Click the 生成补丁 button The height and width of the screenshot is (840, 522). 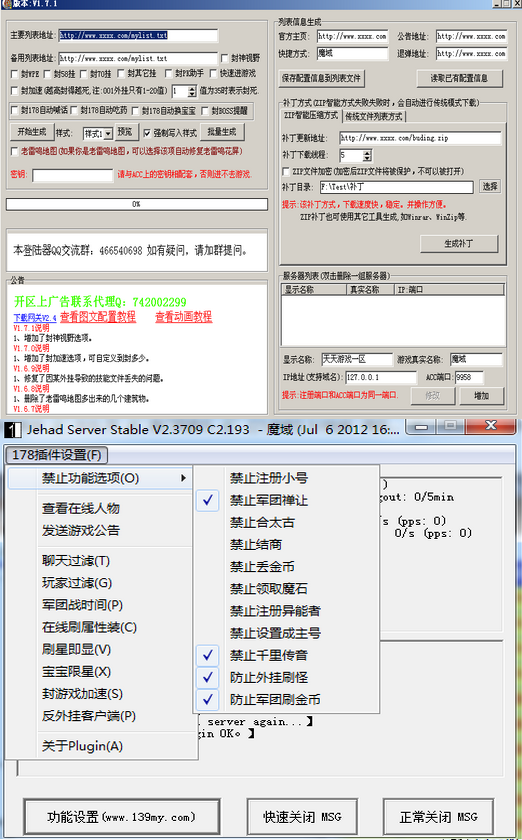[459, 243]
